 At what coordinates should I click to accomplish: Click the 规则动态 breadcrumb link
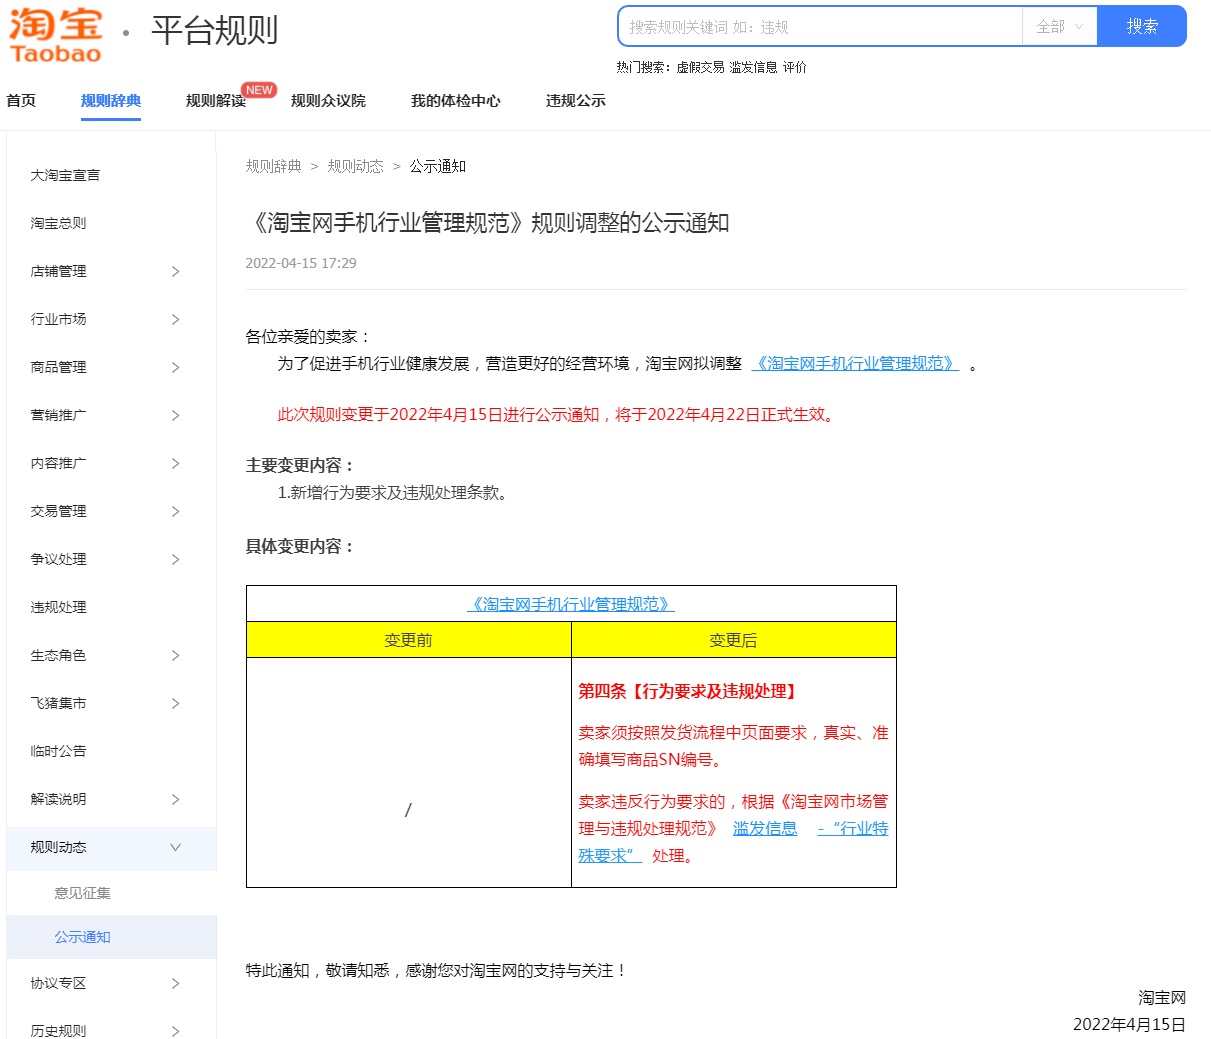356,166
